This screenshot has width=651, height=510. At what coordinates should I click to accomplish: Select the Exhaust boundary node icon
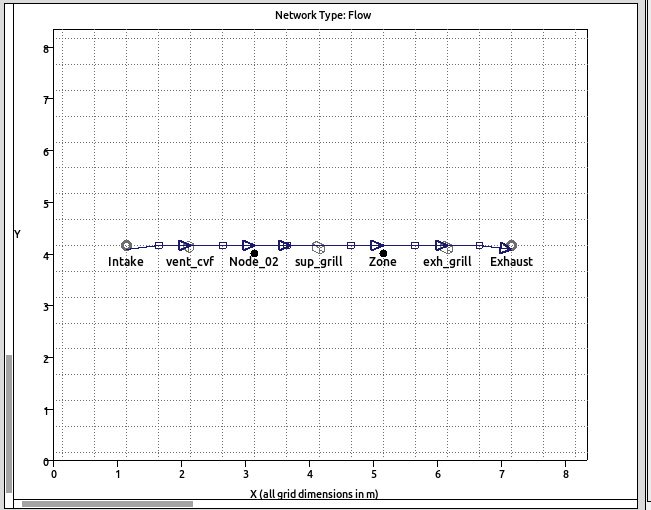[511, 245]
